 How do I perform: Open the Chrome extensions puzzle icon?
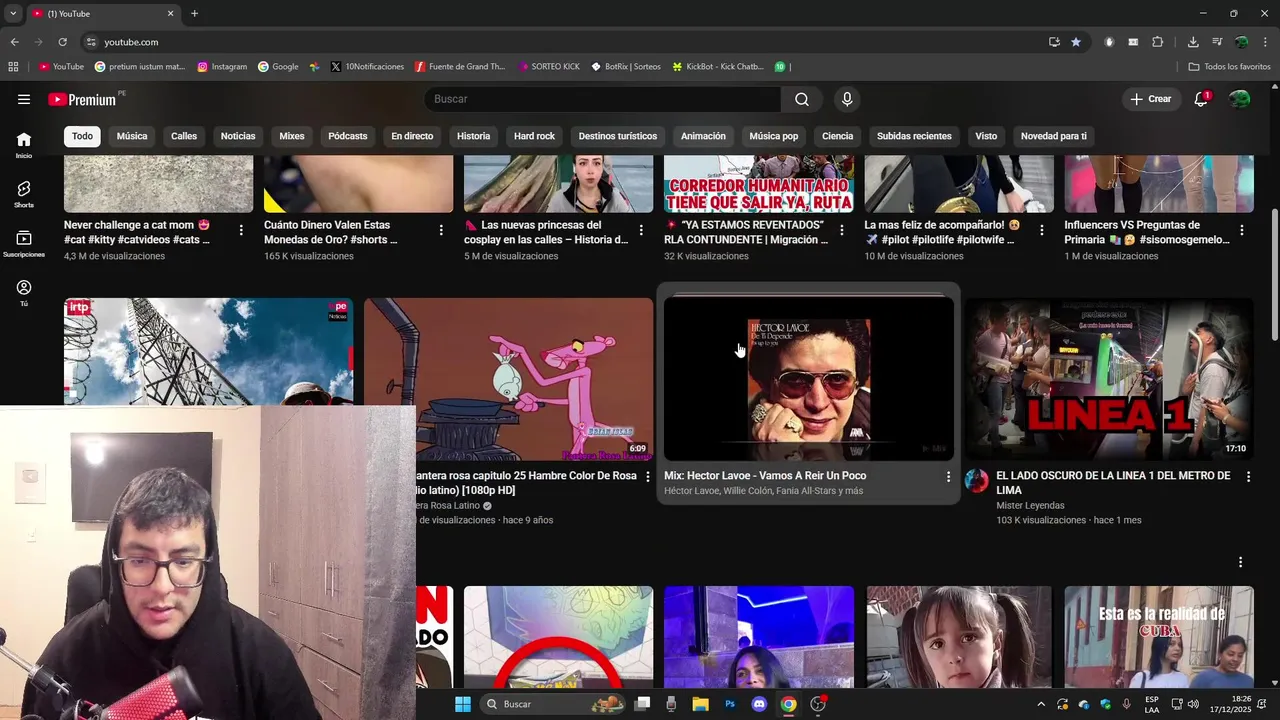pyautogui.click(x=1157, y=42)
